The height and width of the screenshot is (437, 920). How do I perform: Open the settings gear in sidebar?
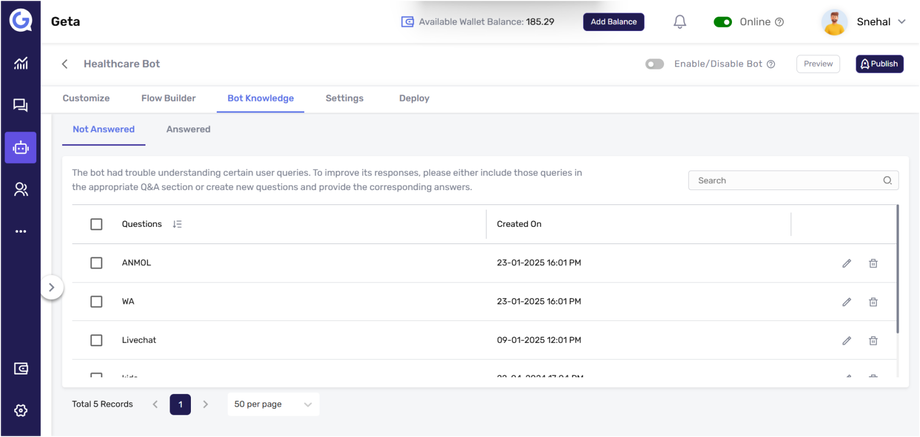coord(20,410)
